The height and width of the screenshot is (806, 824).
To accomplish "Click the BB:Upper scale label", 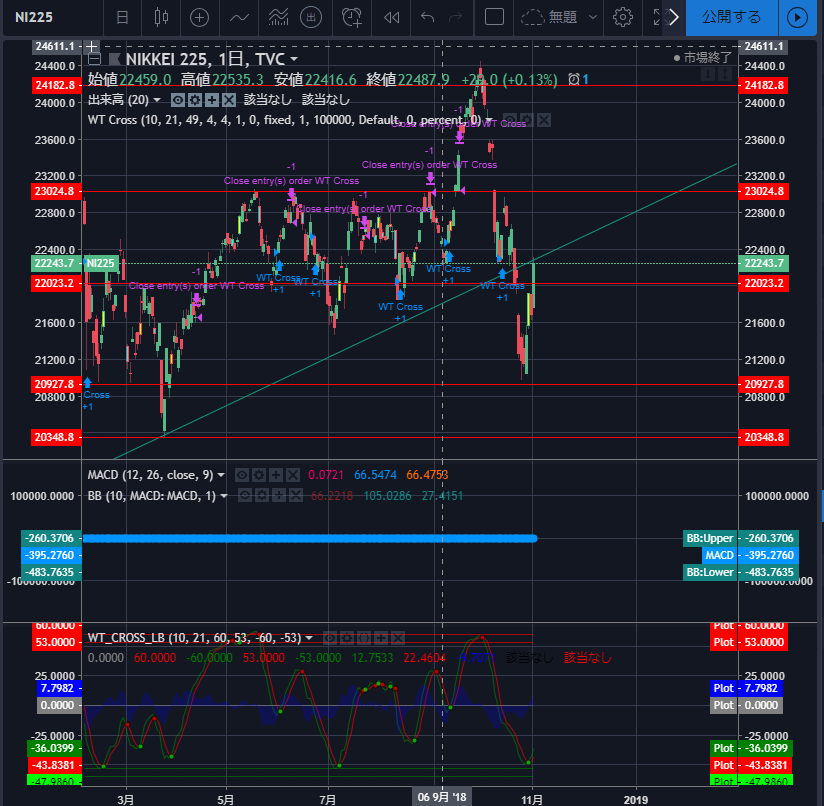I will click(x=710, y=538).
